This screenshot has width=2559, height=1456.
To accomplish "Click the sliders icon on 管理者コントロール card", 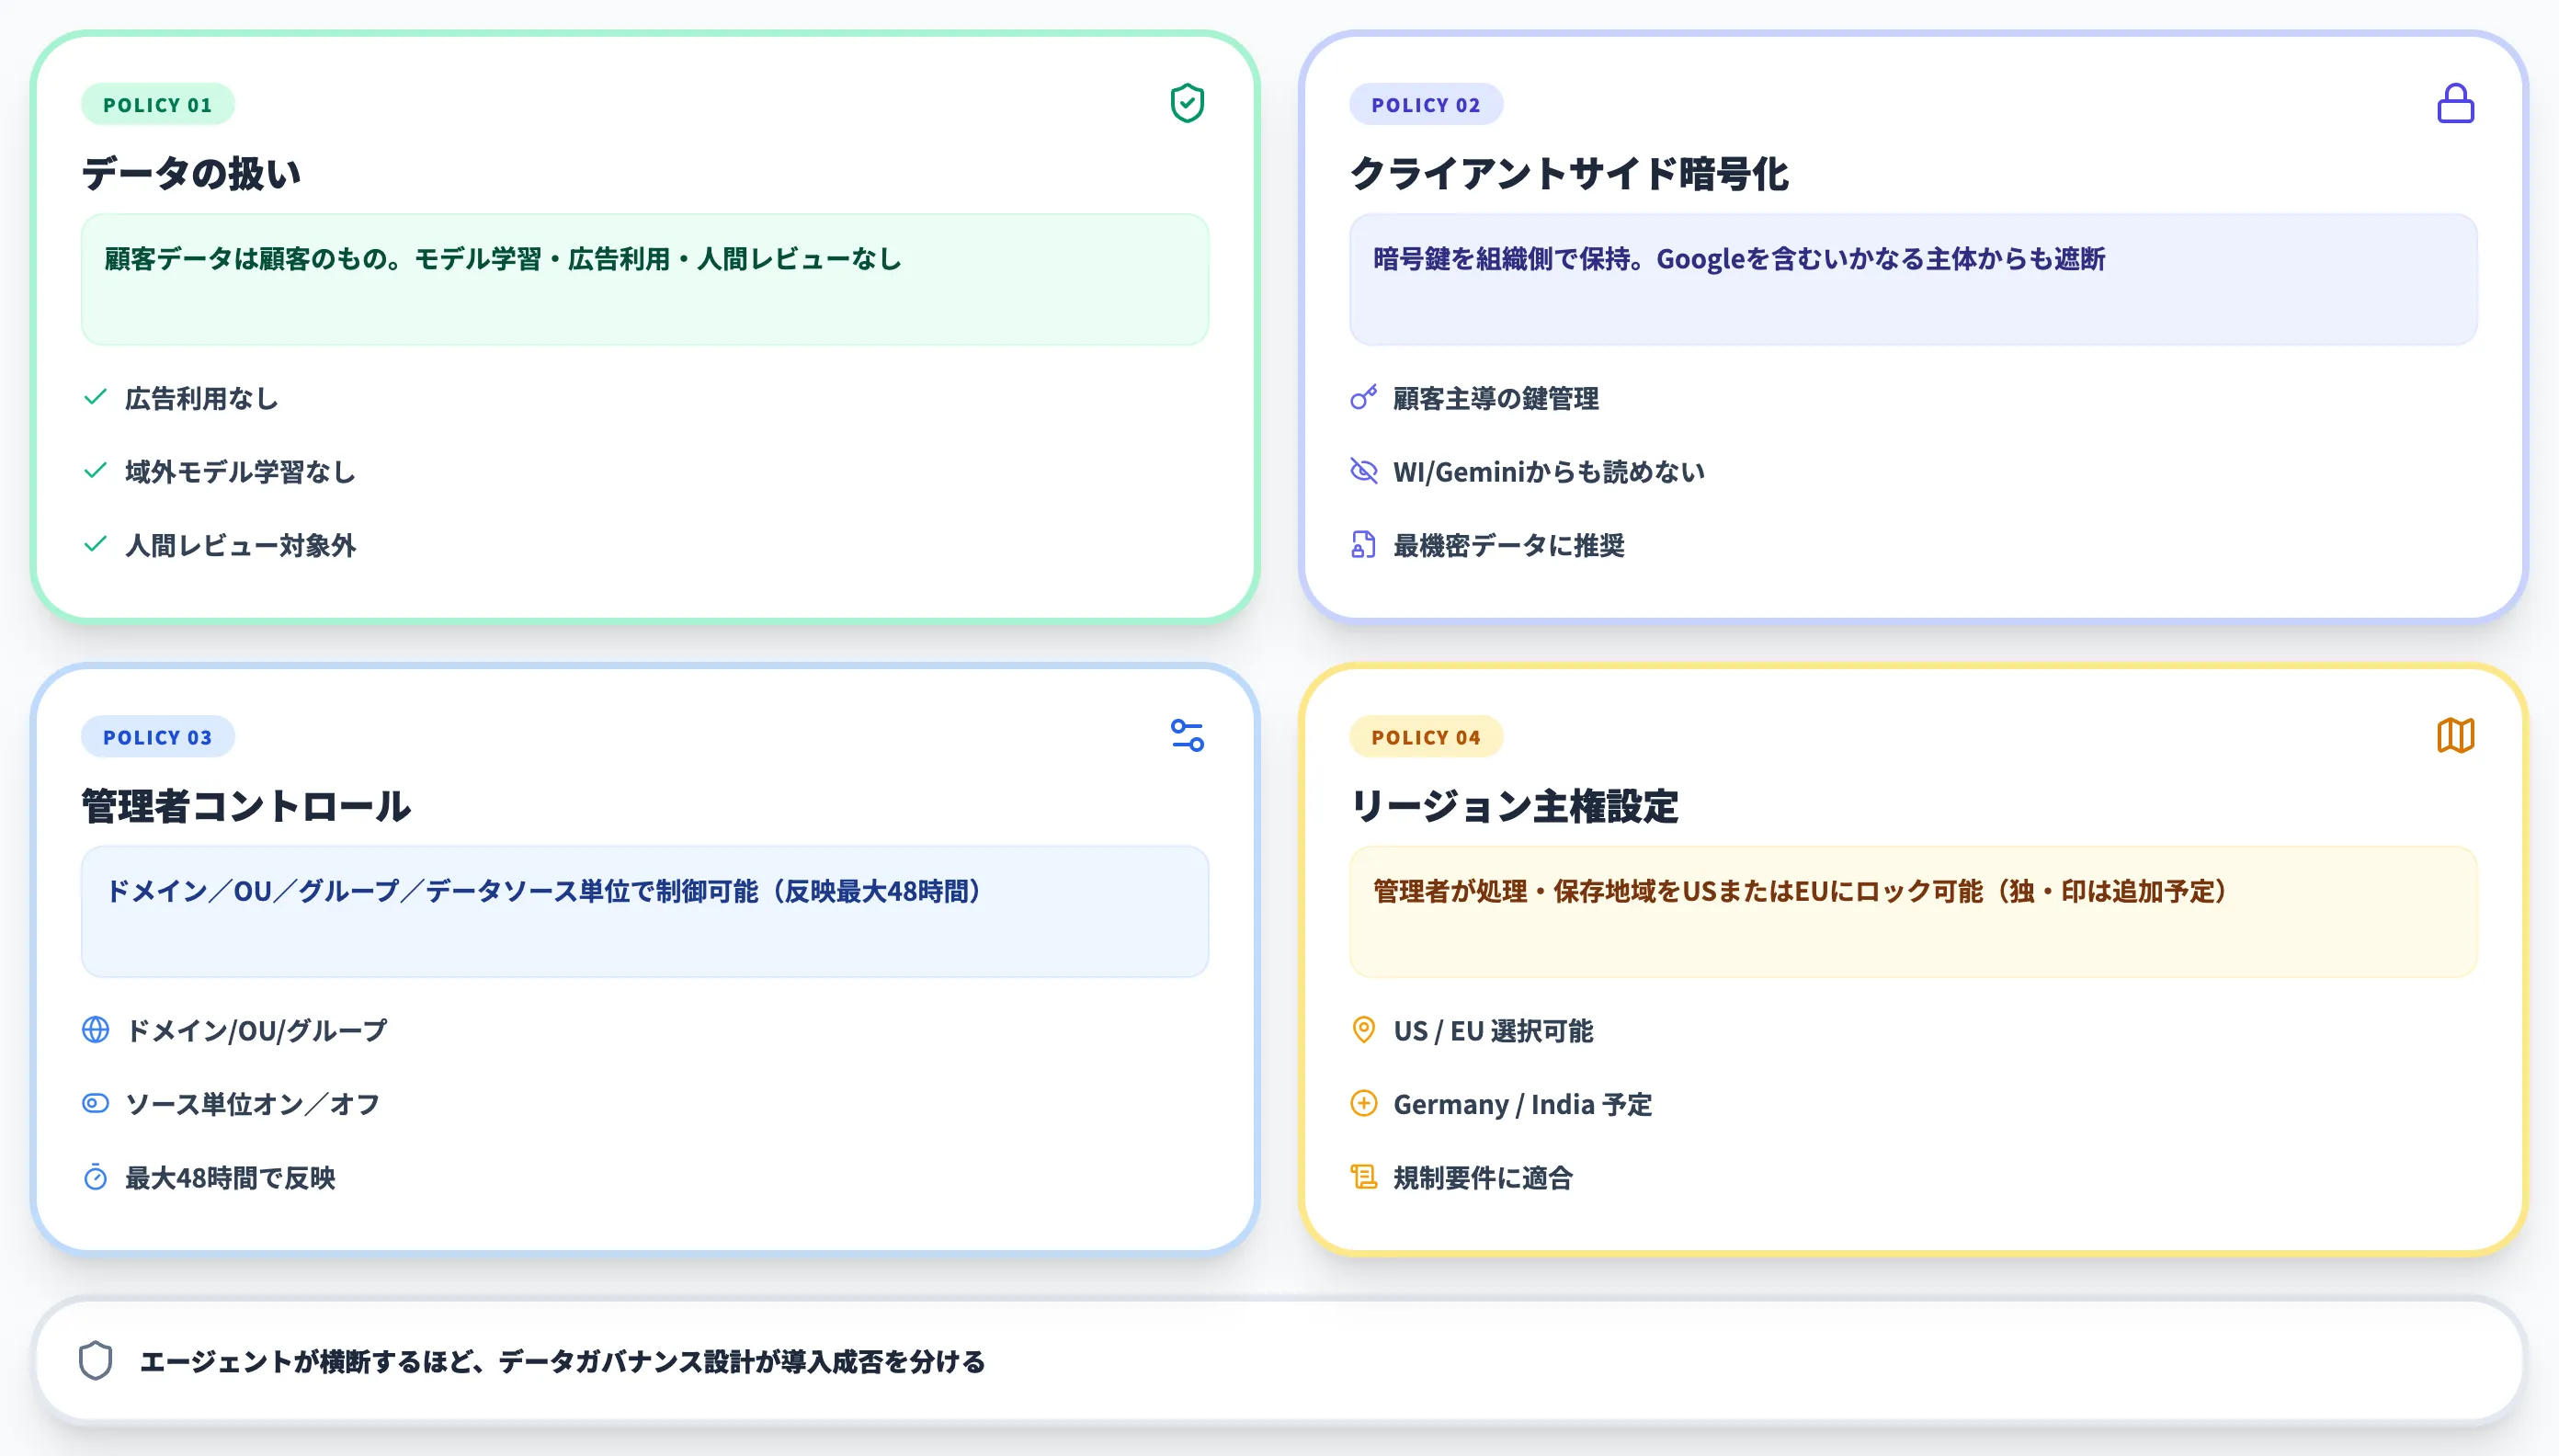I will 1188,737.
